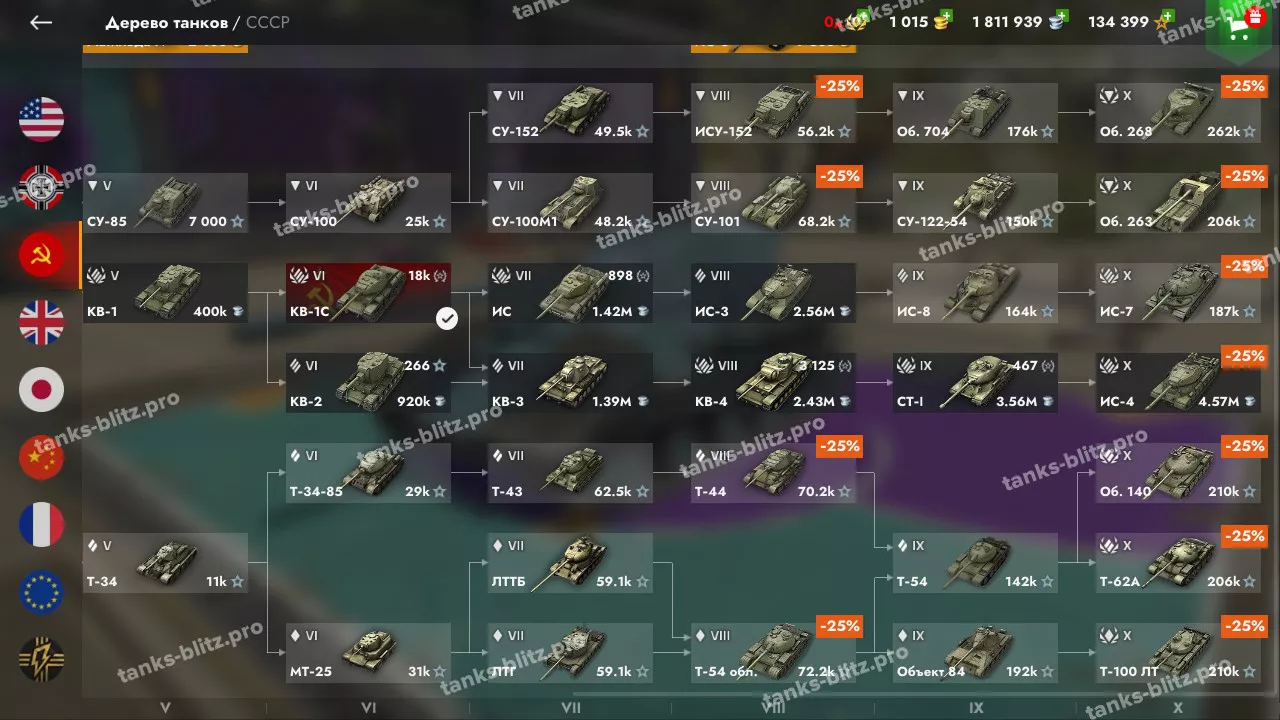The width and height of the screenshot is (1280, 720).
Task: Click the horizontal scrollbar at the bottom
Action: 915,692
